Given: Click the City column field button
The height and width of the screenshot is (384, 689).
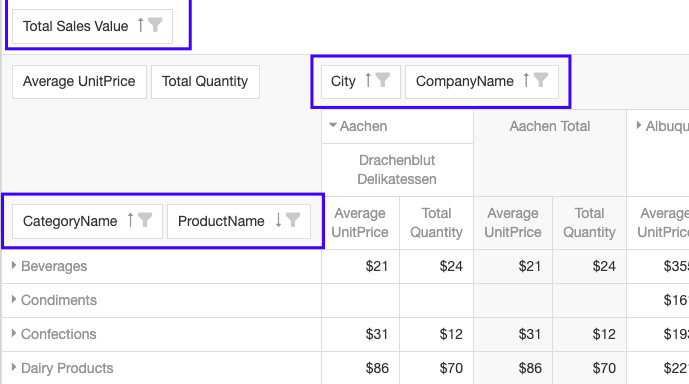Looking at the screenshot, I should [361, 82].
